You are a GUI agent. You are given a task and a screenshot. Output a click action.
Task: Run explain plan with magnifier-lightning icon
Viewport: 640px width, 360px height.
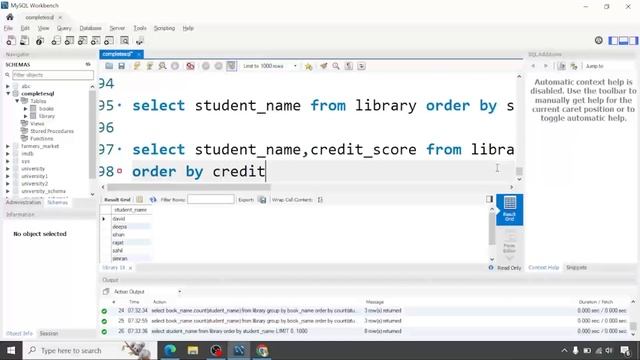162,66
